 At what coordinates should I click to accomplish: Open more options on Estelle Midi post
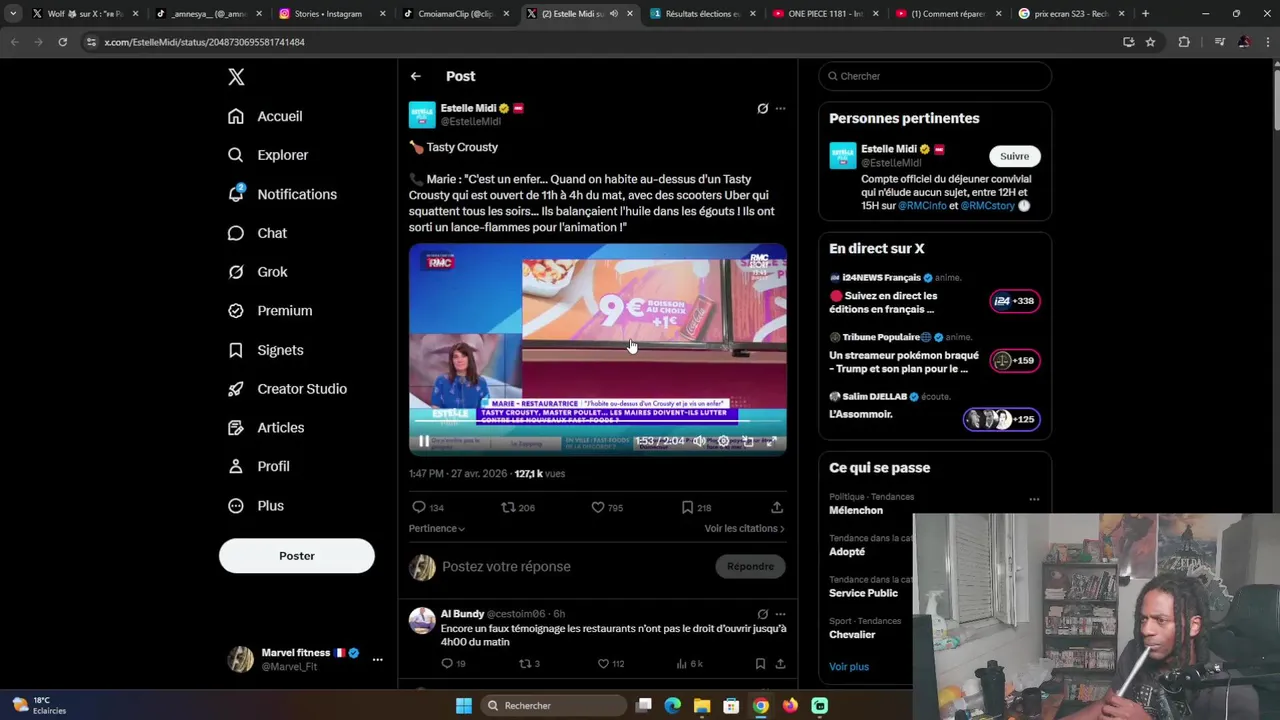(x=780, y=108)
